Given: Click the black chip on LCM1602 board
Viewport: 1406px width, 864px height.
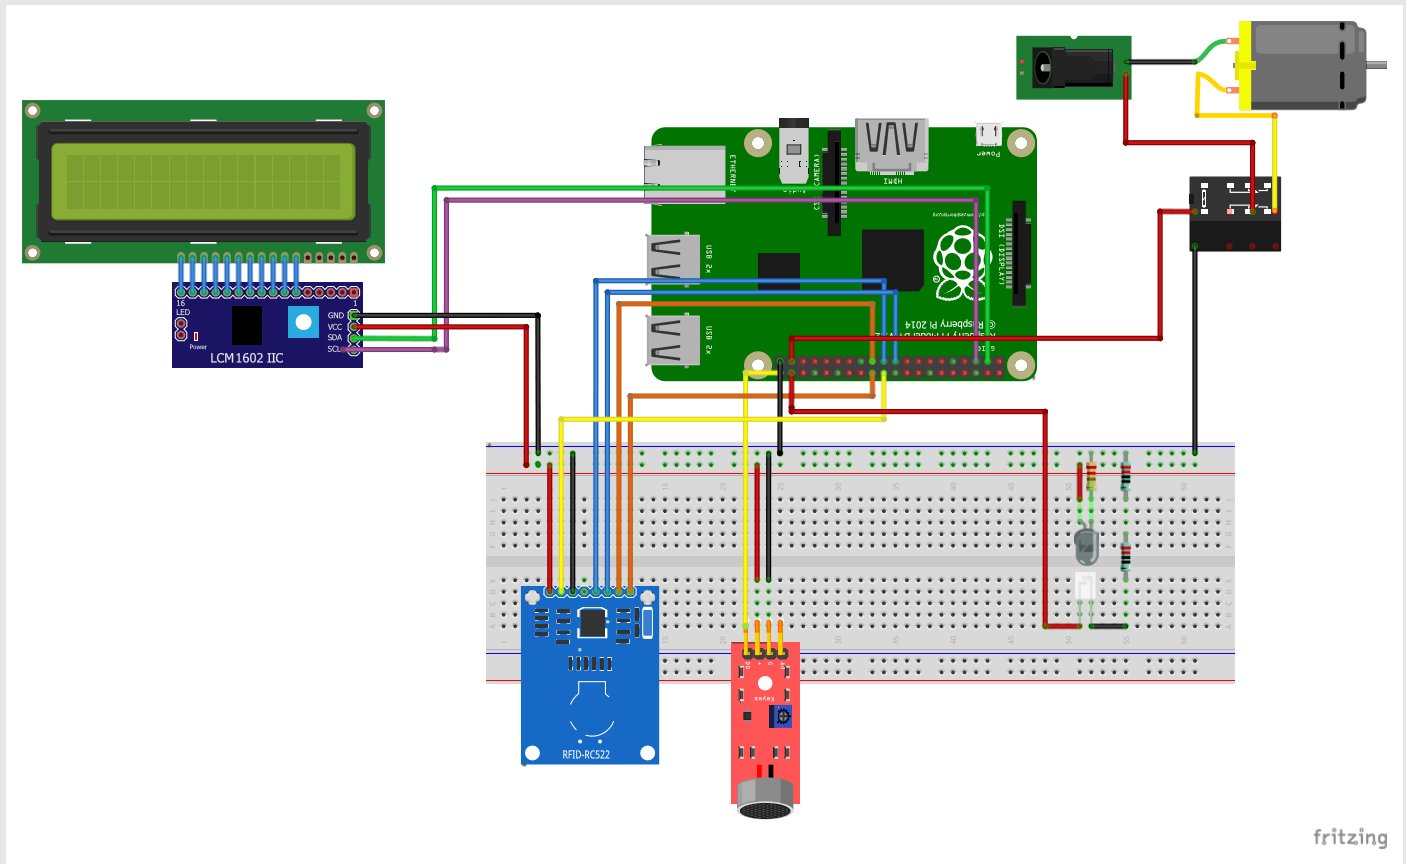Looking at the screenshot, I should (246, 325).
